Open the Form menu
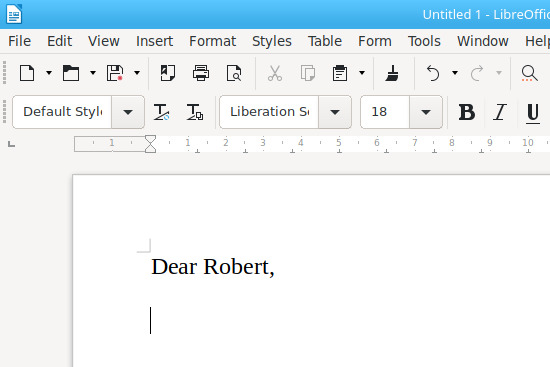 click(x=375, y=41)
